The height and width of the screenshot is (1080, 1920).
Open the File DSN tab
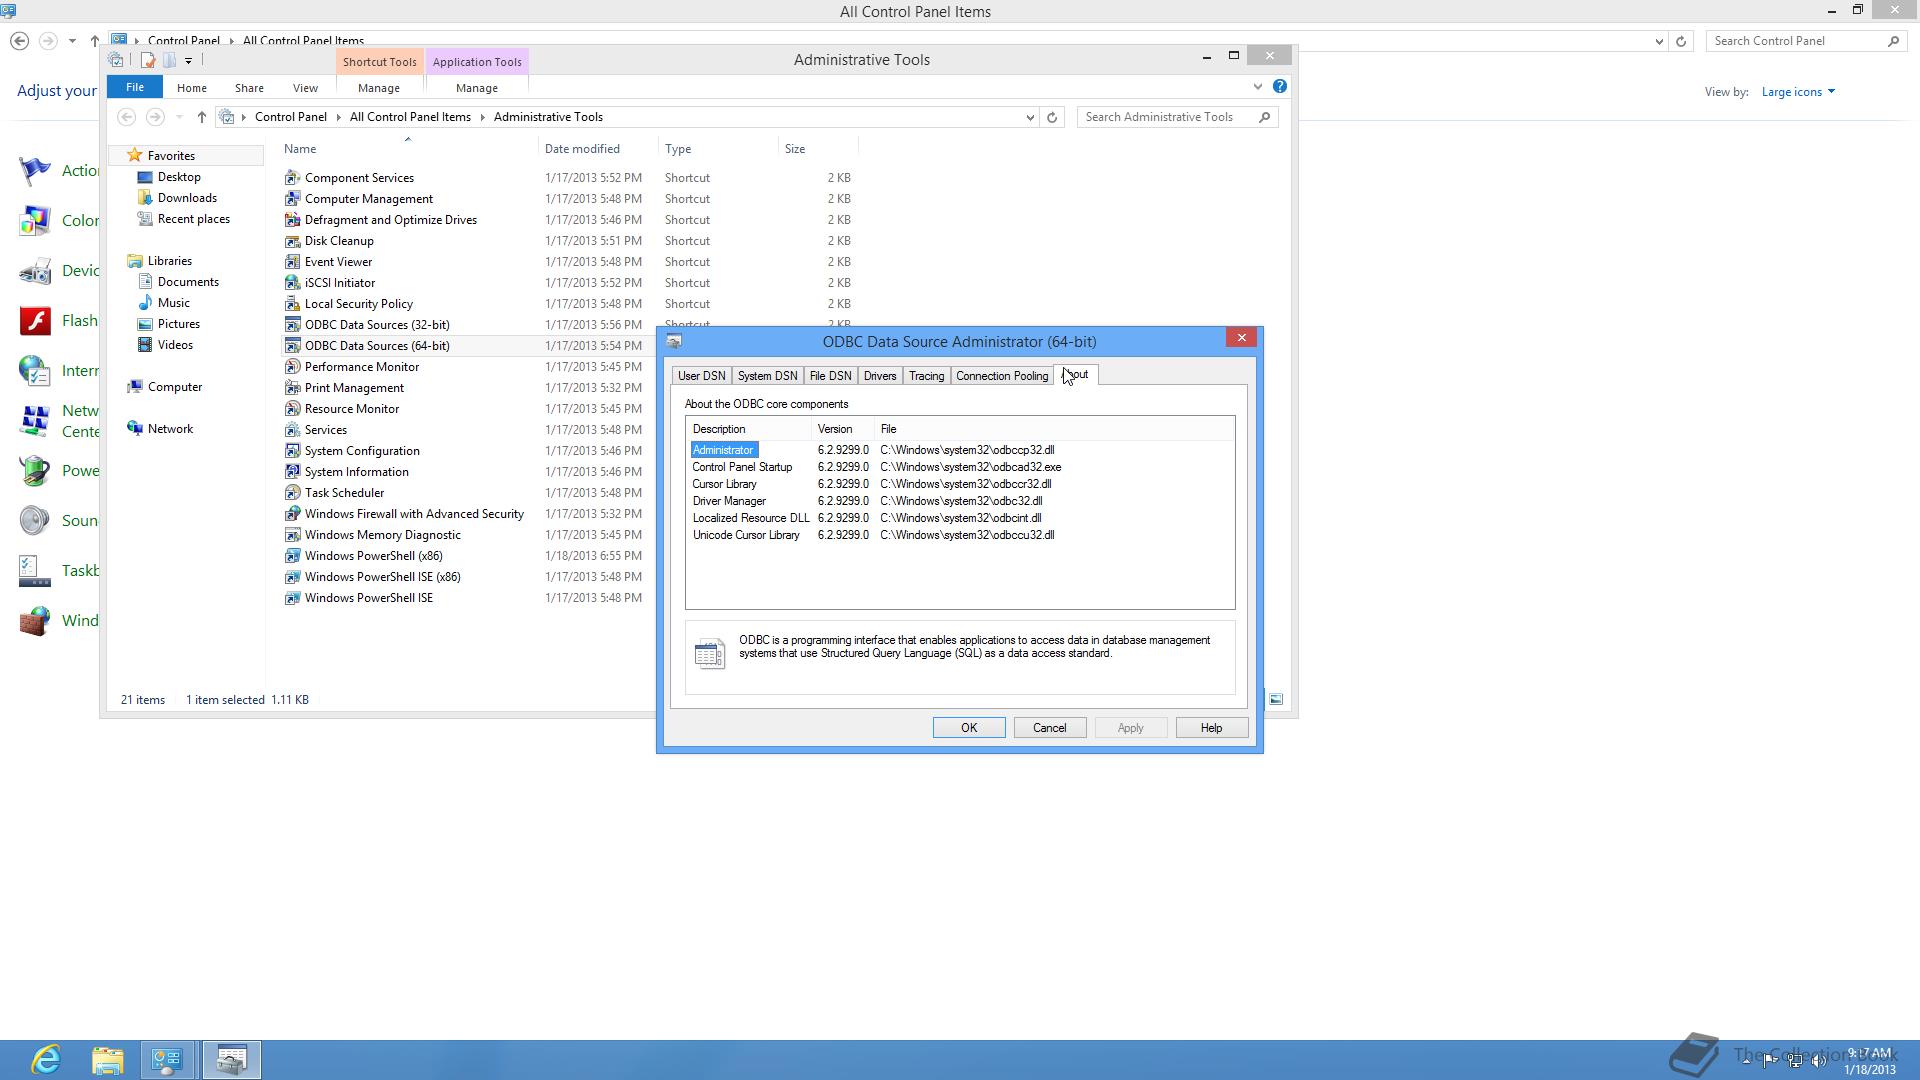coord(830,376)
